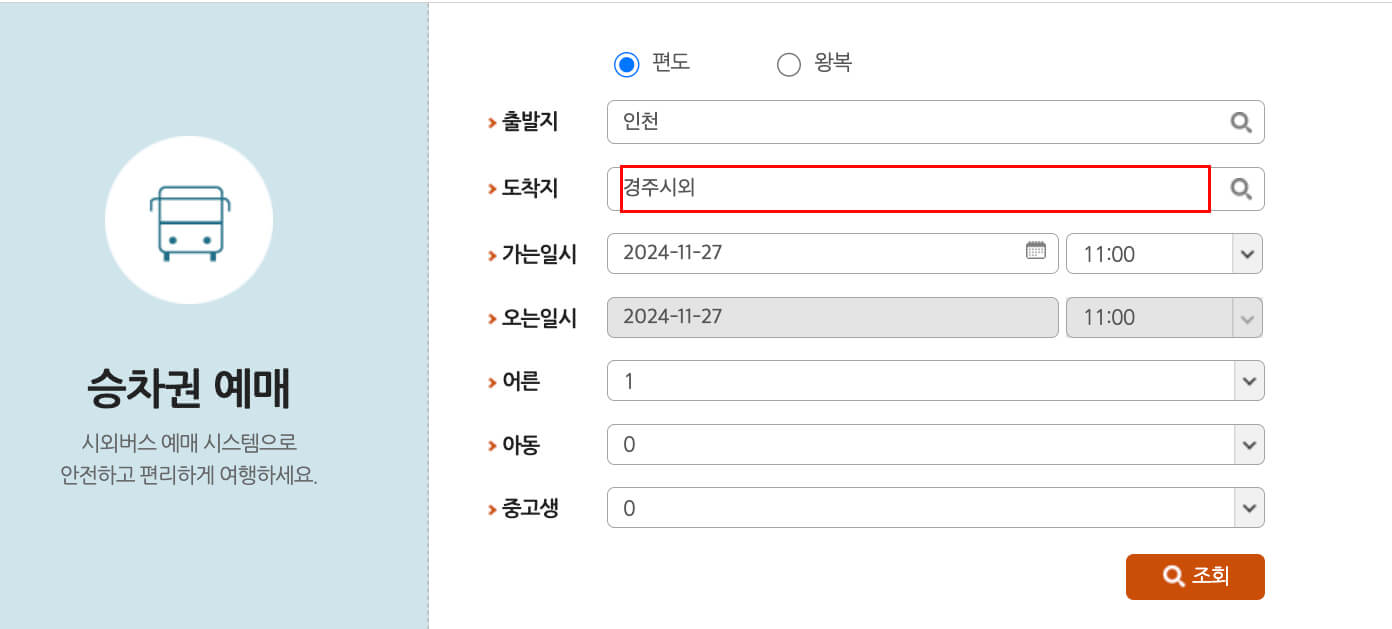Viewport: 1392px width, 629px height.
Task: Expand the 아동 child count dropdown
Action: coord(1247,444)
